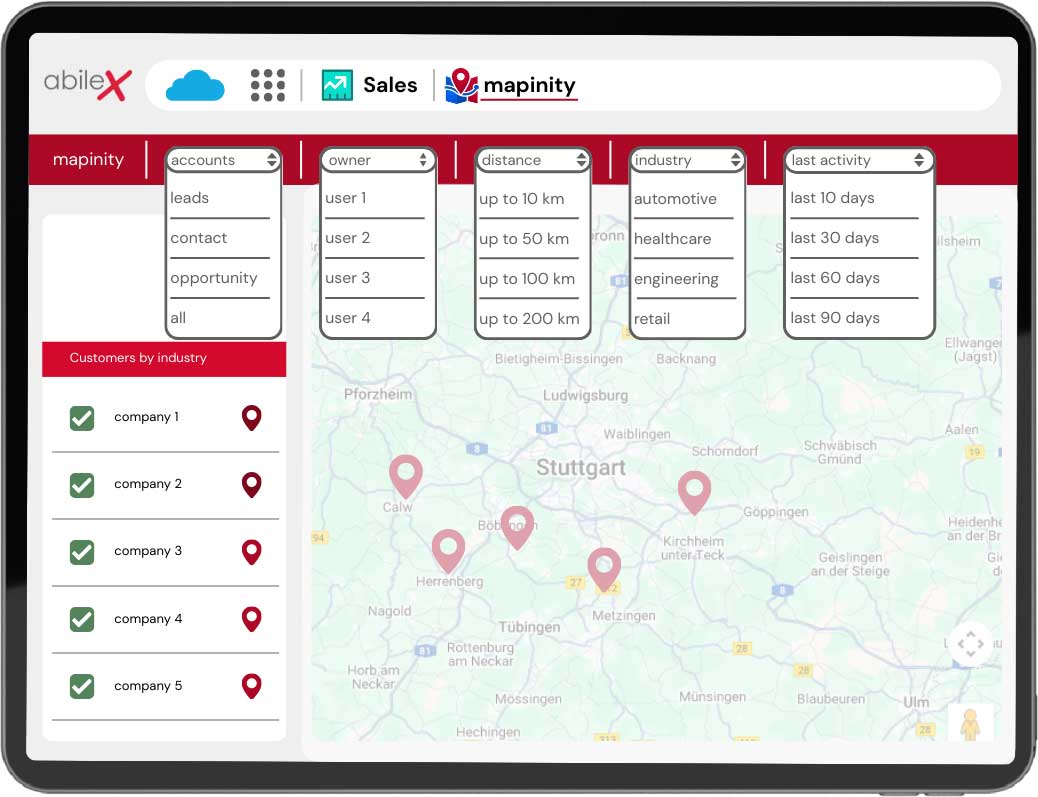Uncheck the company 2 checkbox

(x=82, y=485)
